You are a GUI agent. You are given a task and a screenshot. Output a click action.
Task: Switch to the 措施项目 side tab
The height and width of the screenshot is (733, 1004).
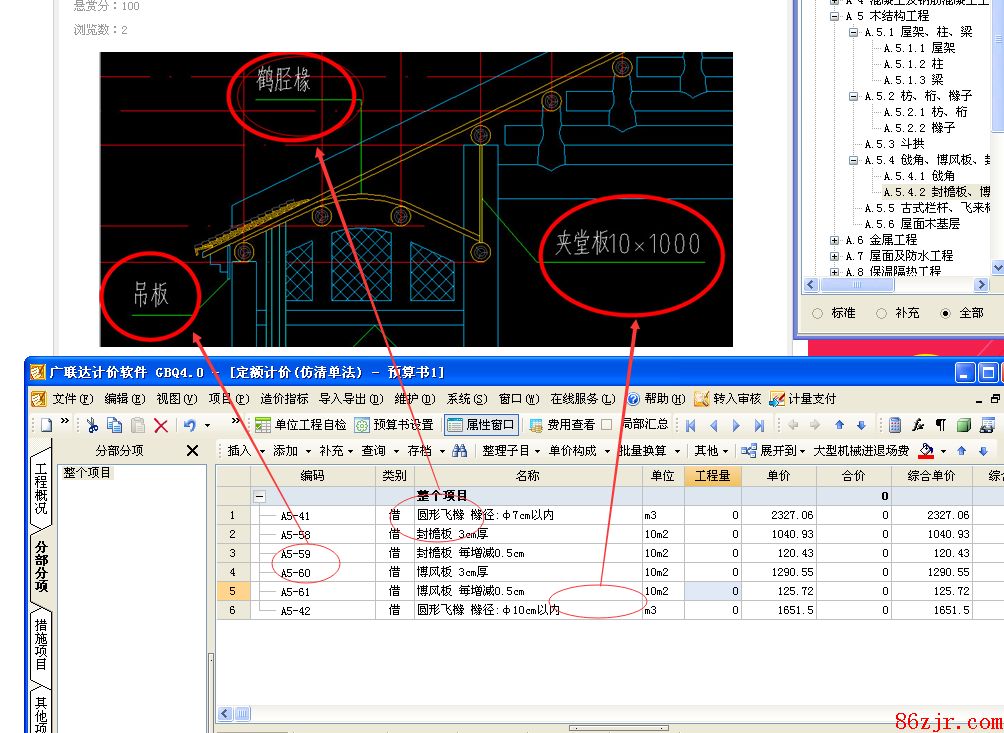[41, 642]
